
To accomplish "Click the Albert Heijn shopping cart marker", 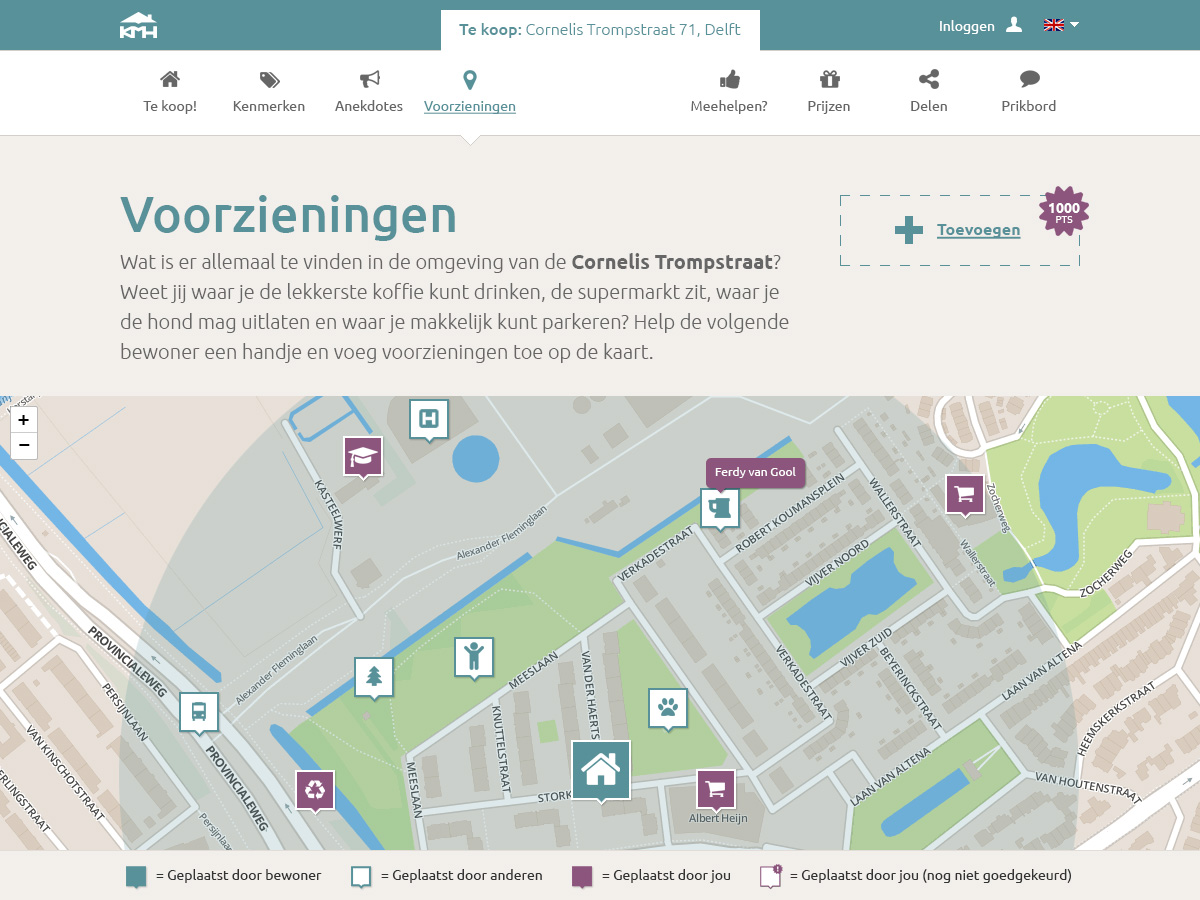I will pyautogui.click(x=716, y=790).
